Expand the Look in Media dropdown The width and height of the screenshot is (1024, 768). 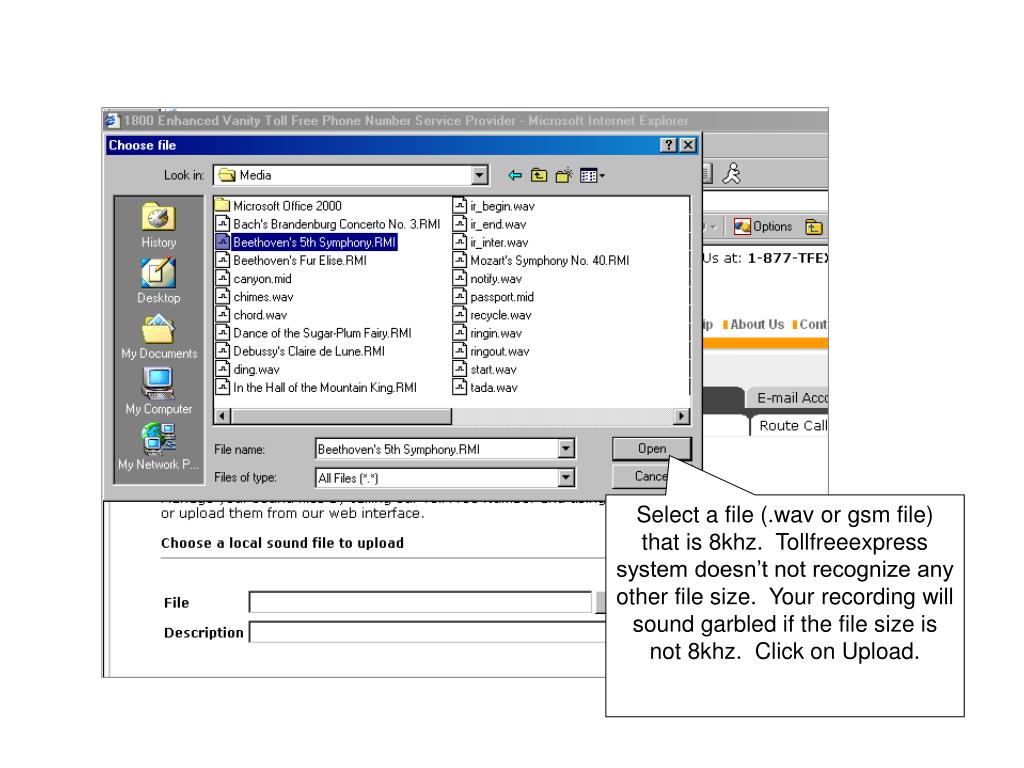pyautogui.click(x=480, y=175)
